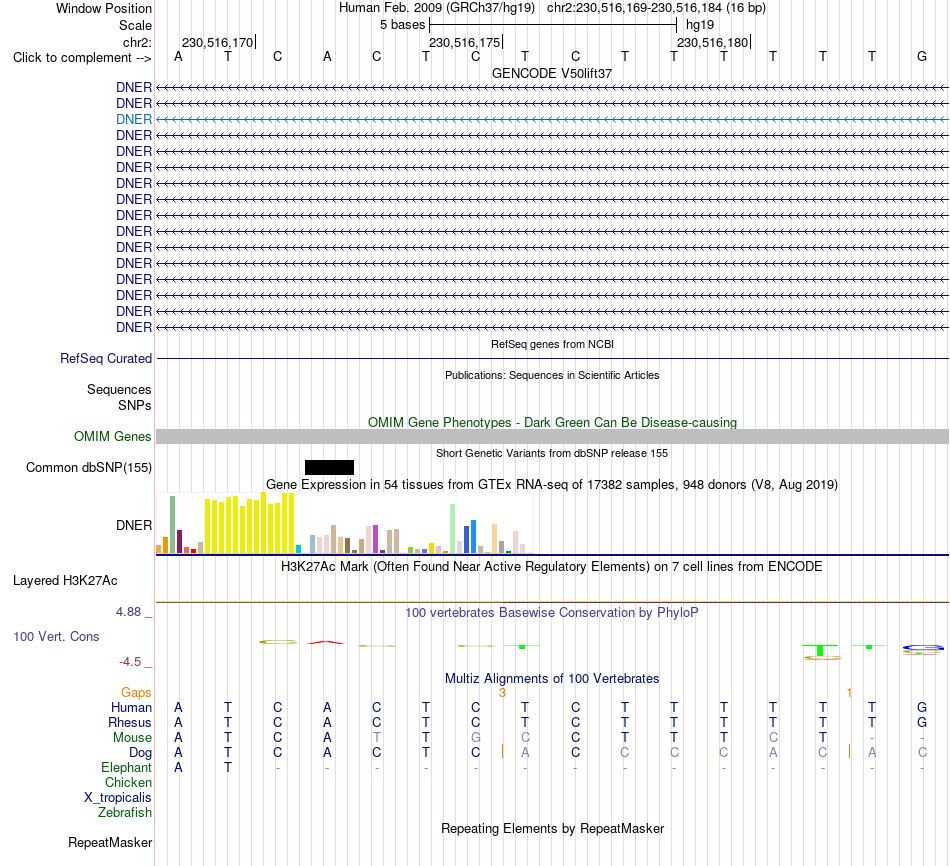This screenshot has height=866, width=950.
Task: Click the gray OMIM Genes bar
Action: click(x=552, y=436)
